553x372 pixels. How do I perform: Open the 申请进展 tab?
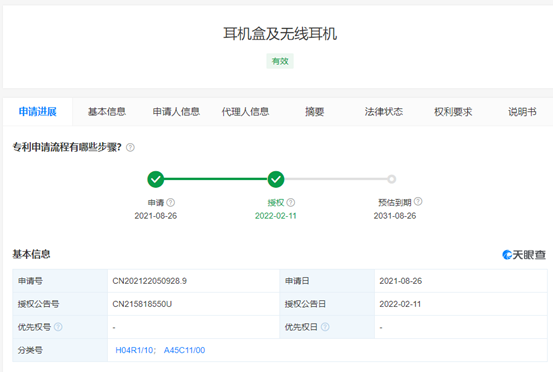point(37,112)
